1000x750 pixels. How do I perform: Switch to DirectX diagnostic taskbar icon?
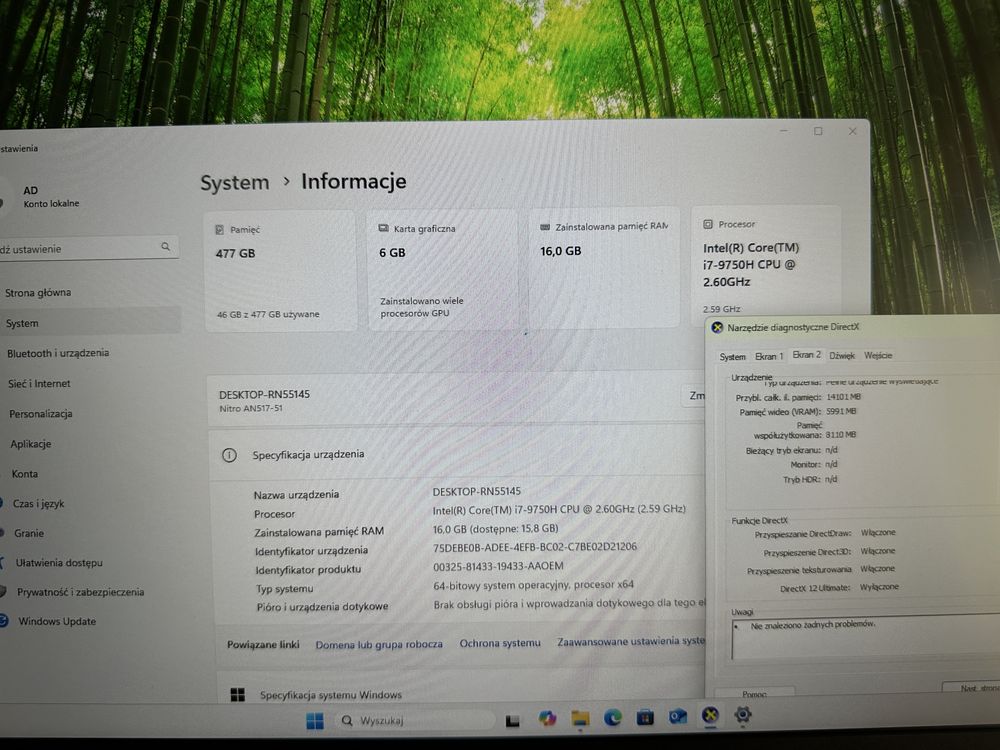[x=710, y=716]
